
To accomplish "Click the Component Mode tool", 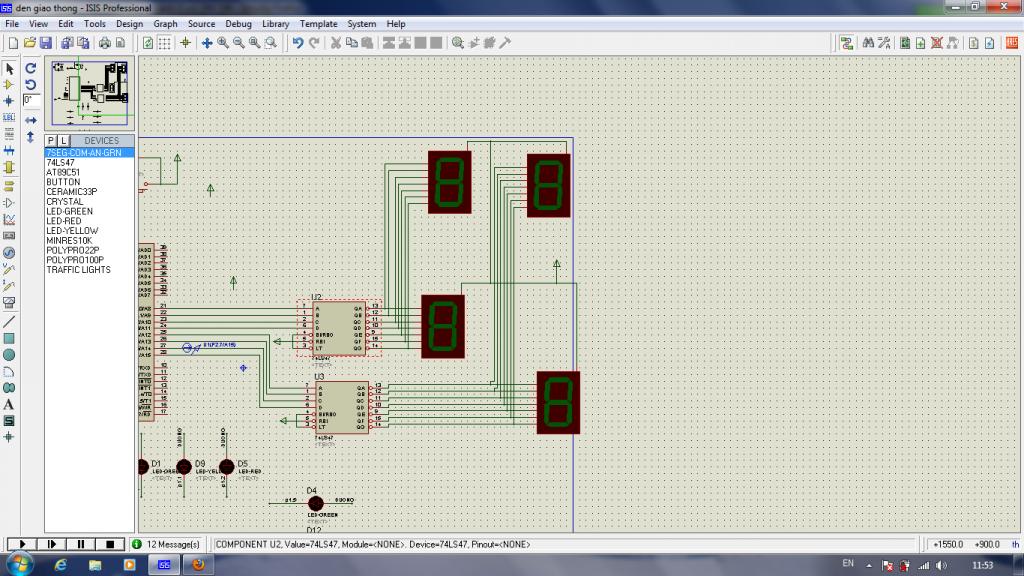I will point(9,85).
